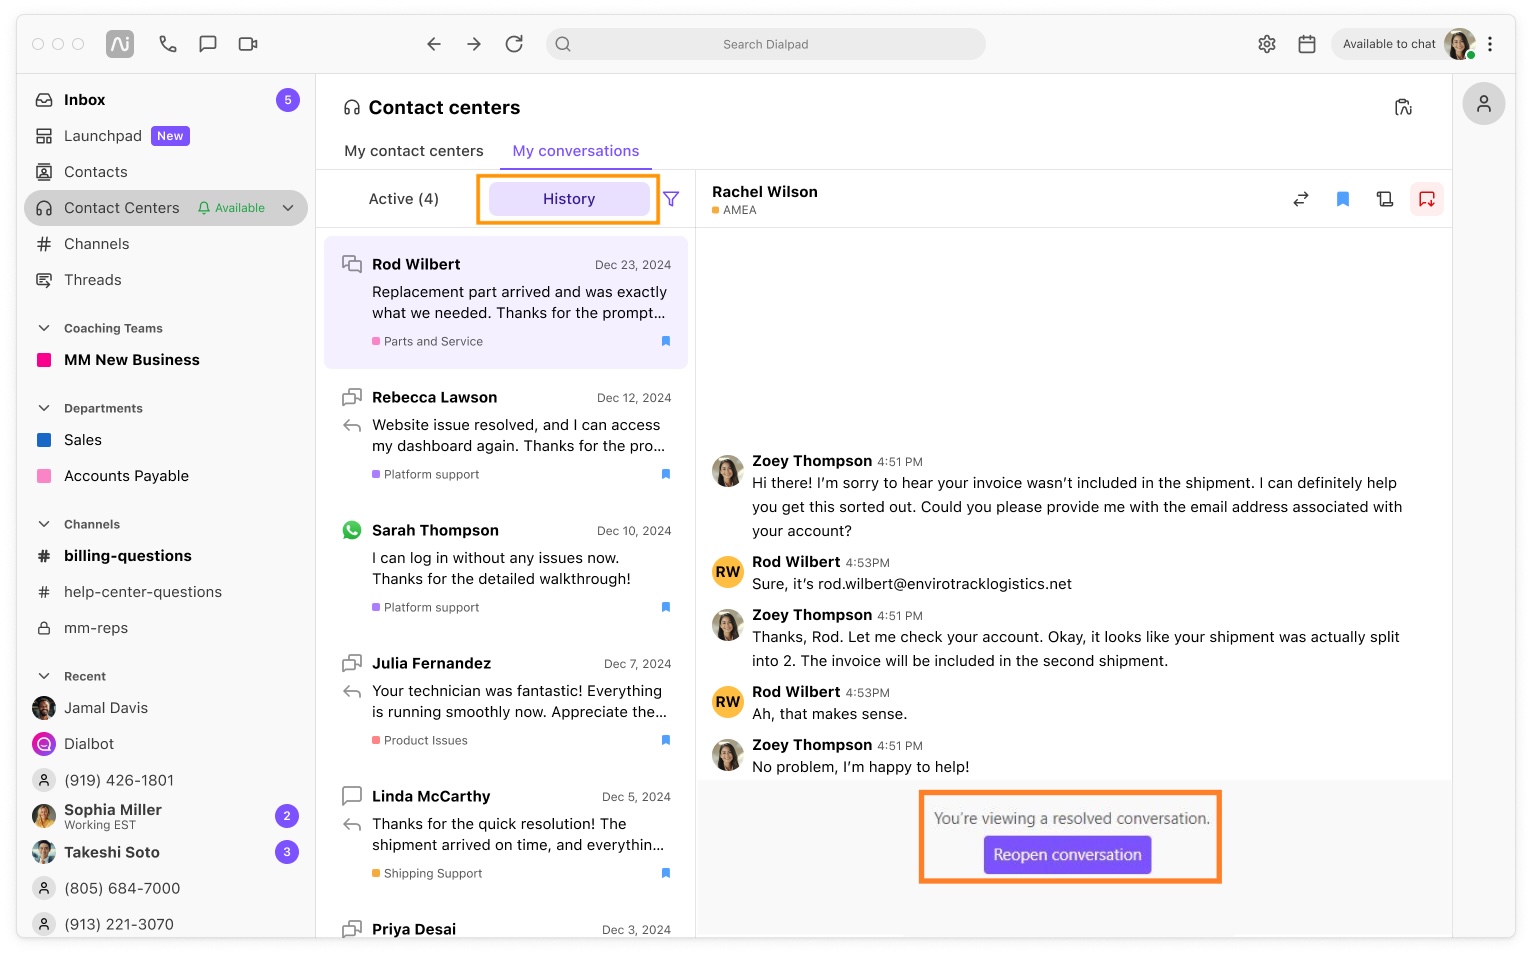This screenshot has height=956, width=1532.
Task: Toggle bookmark on Sarah Thompson conversation
Action: click(x=666, y=607)
